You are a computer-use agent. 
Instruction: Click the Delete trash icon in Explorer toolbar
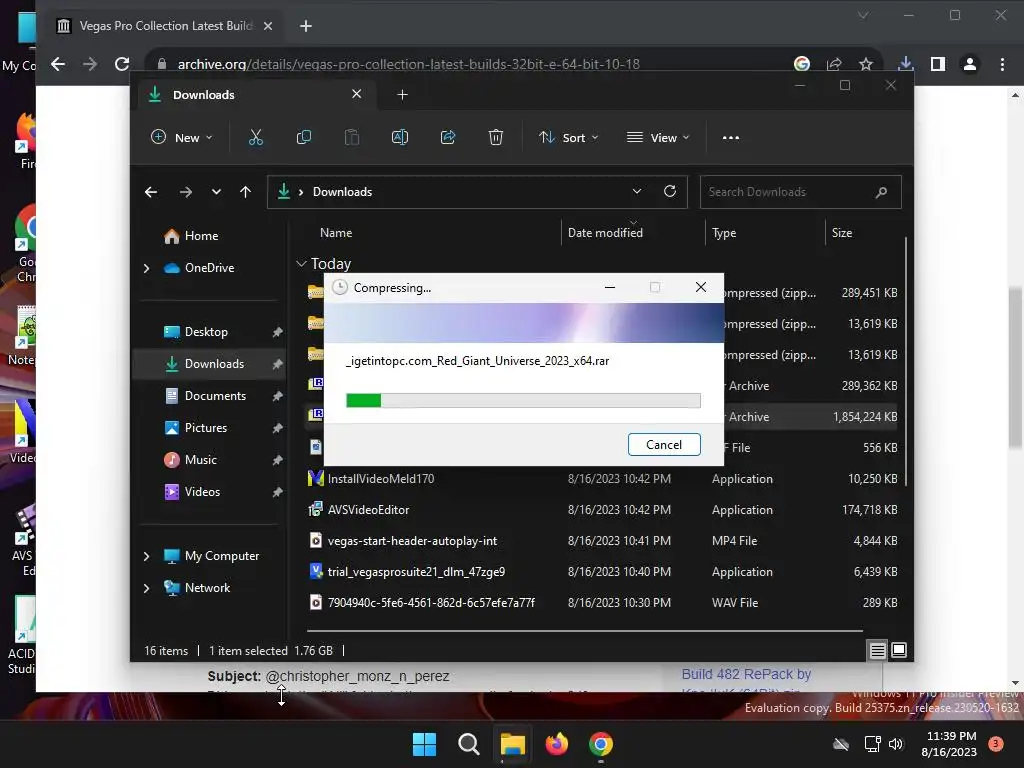496,138
